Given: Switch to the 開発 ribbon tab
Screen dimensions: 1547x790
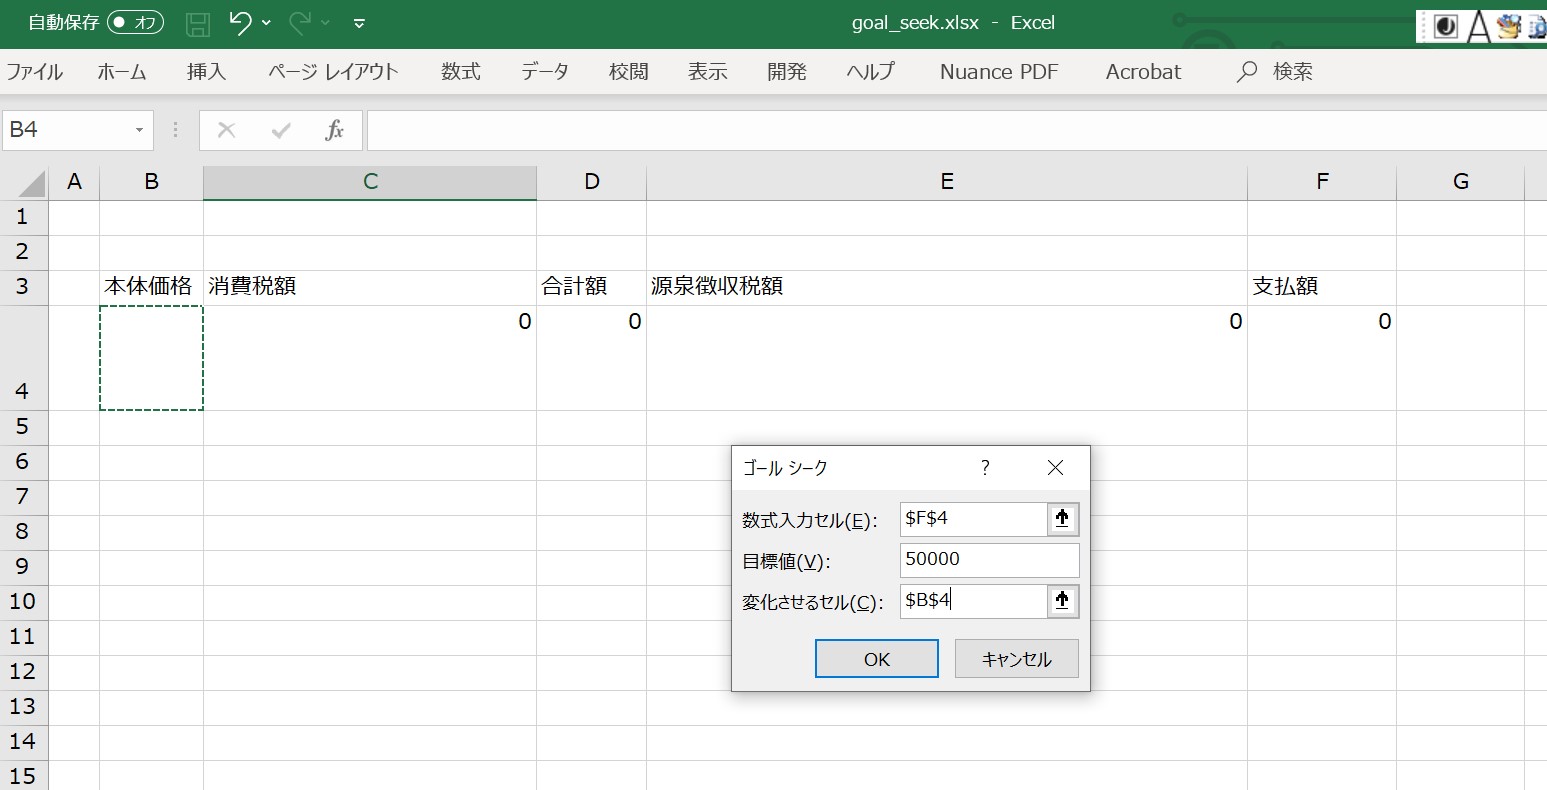Looking at the screenshot, I should coord(787,72).
